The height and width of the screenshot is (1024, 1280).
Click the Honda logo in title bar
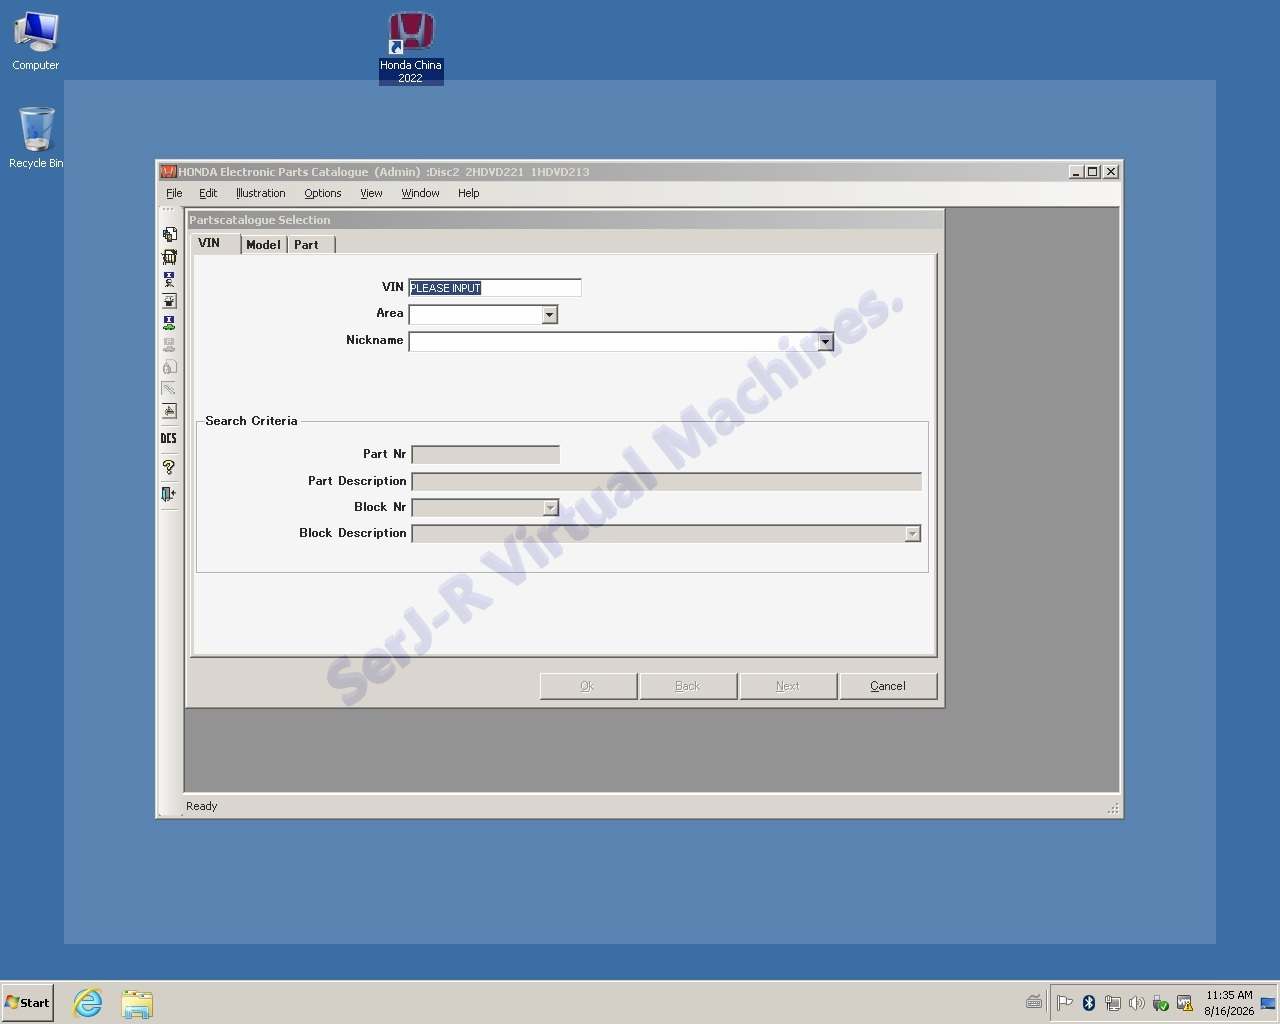pos(168,172)
